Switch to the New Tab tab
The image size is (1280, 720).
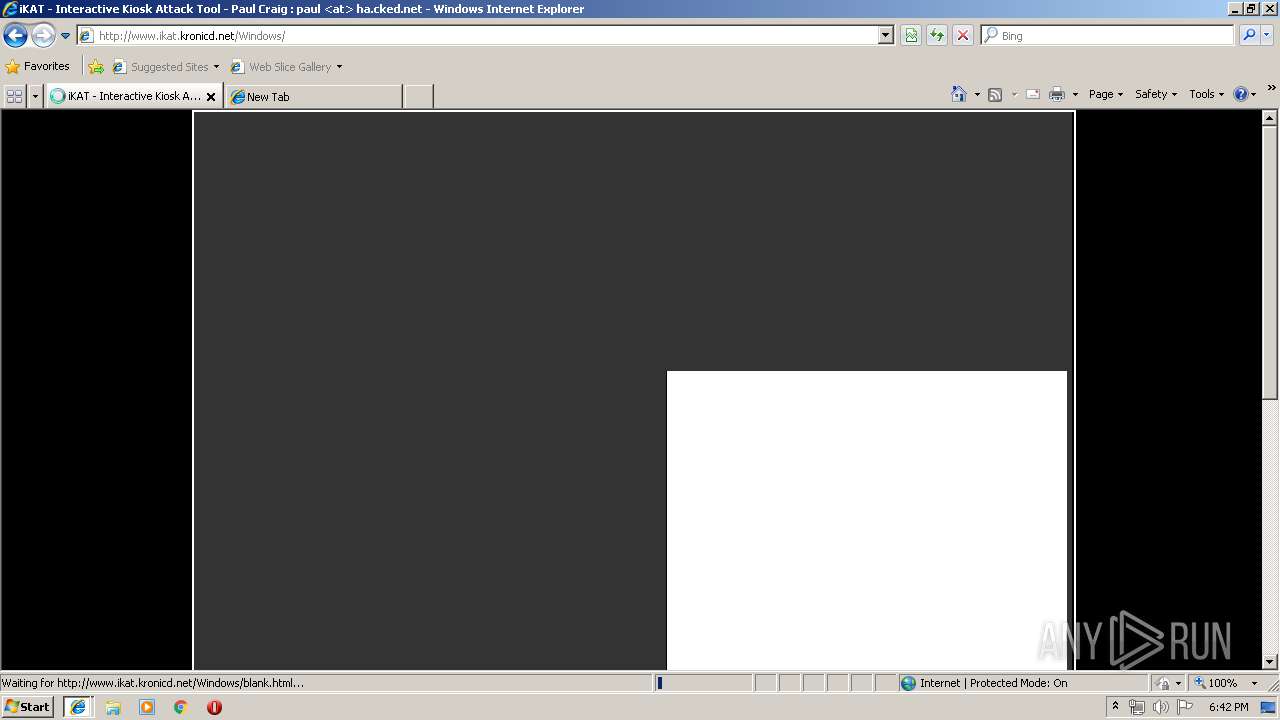pyautogui.click(x=314, y=96)
